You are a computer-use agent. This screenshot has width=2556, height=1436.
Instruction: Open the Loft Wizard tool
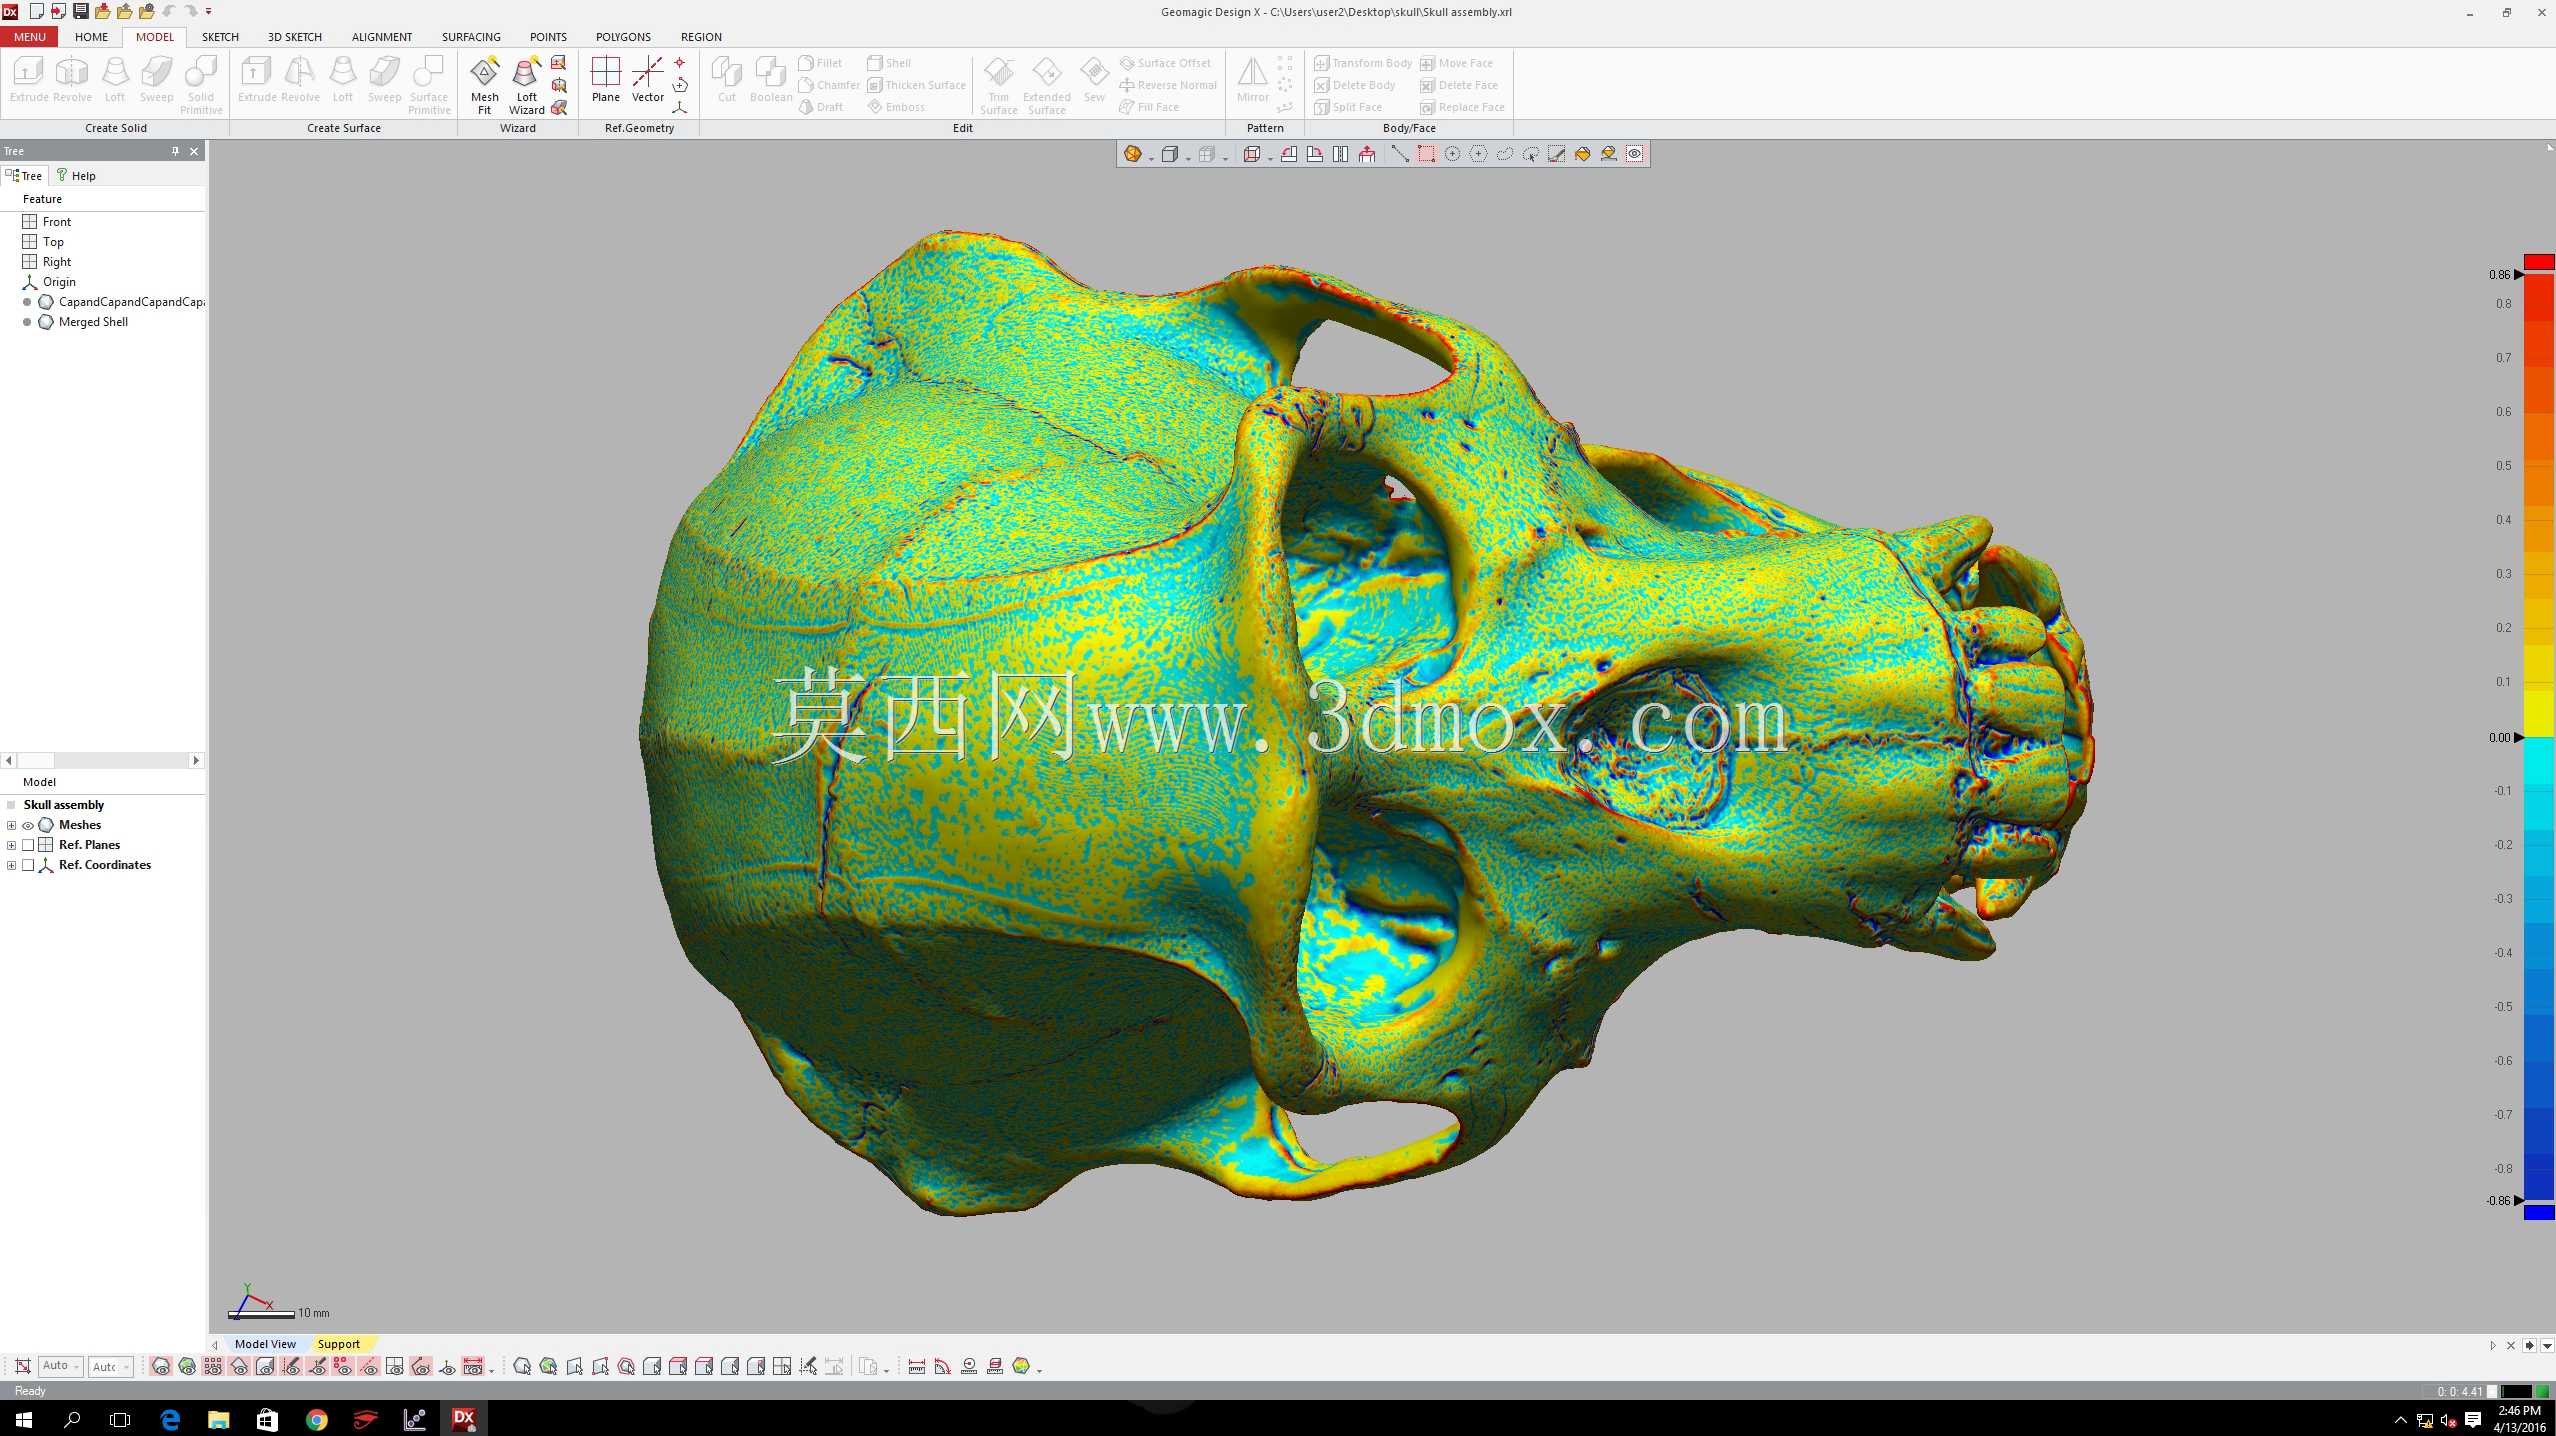click(x=526, y=84)
